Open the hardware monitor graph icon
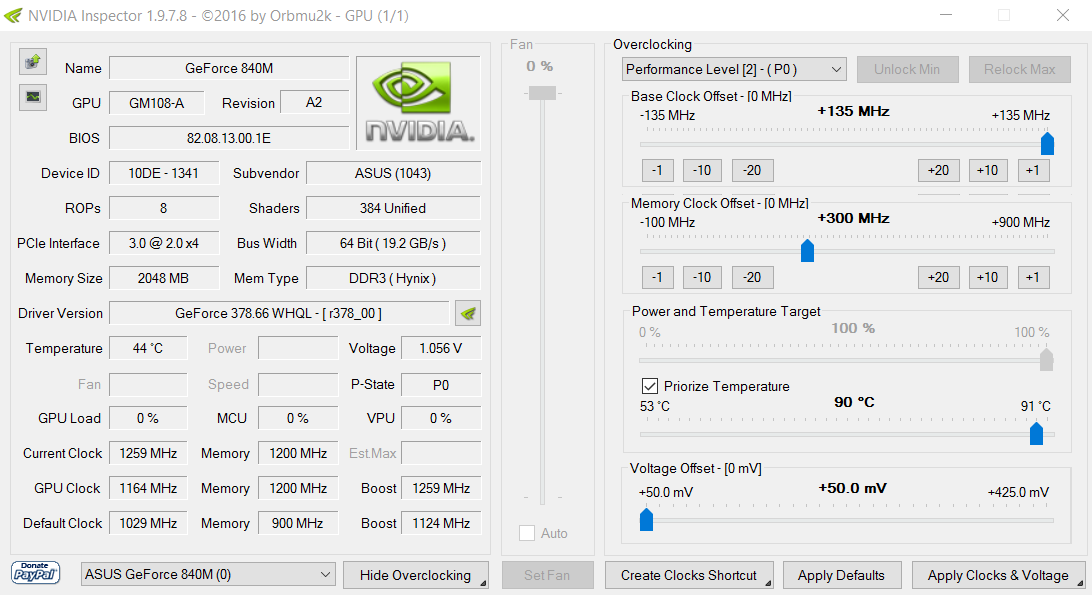 [33, 97]
